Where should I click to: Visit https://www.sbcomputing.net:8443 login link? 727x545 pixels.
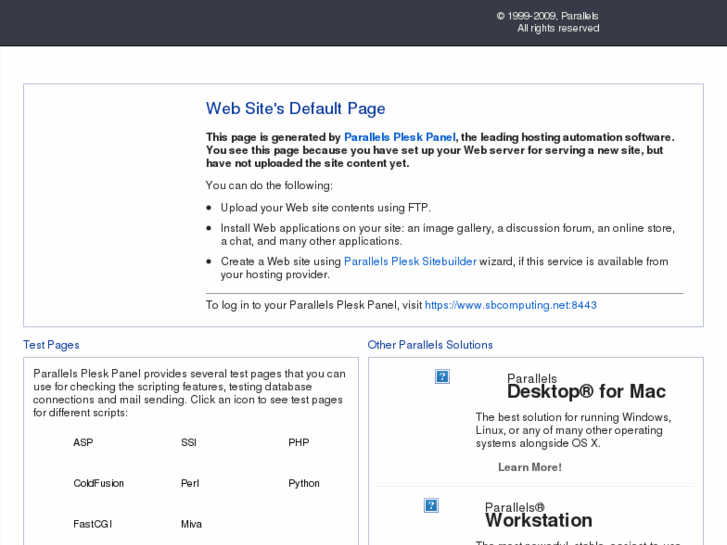point(510,305)
